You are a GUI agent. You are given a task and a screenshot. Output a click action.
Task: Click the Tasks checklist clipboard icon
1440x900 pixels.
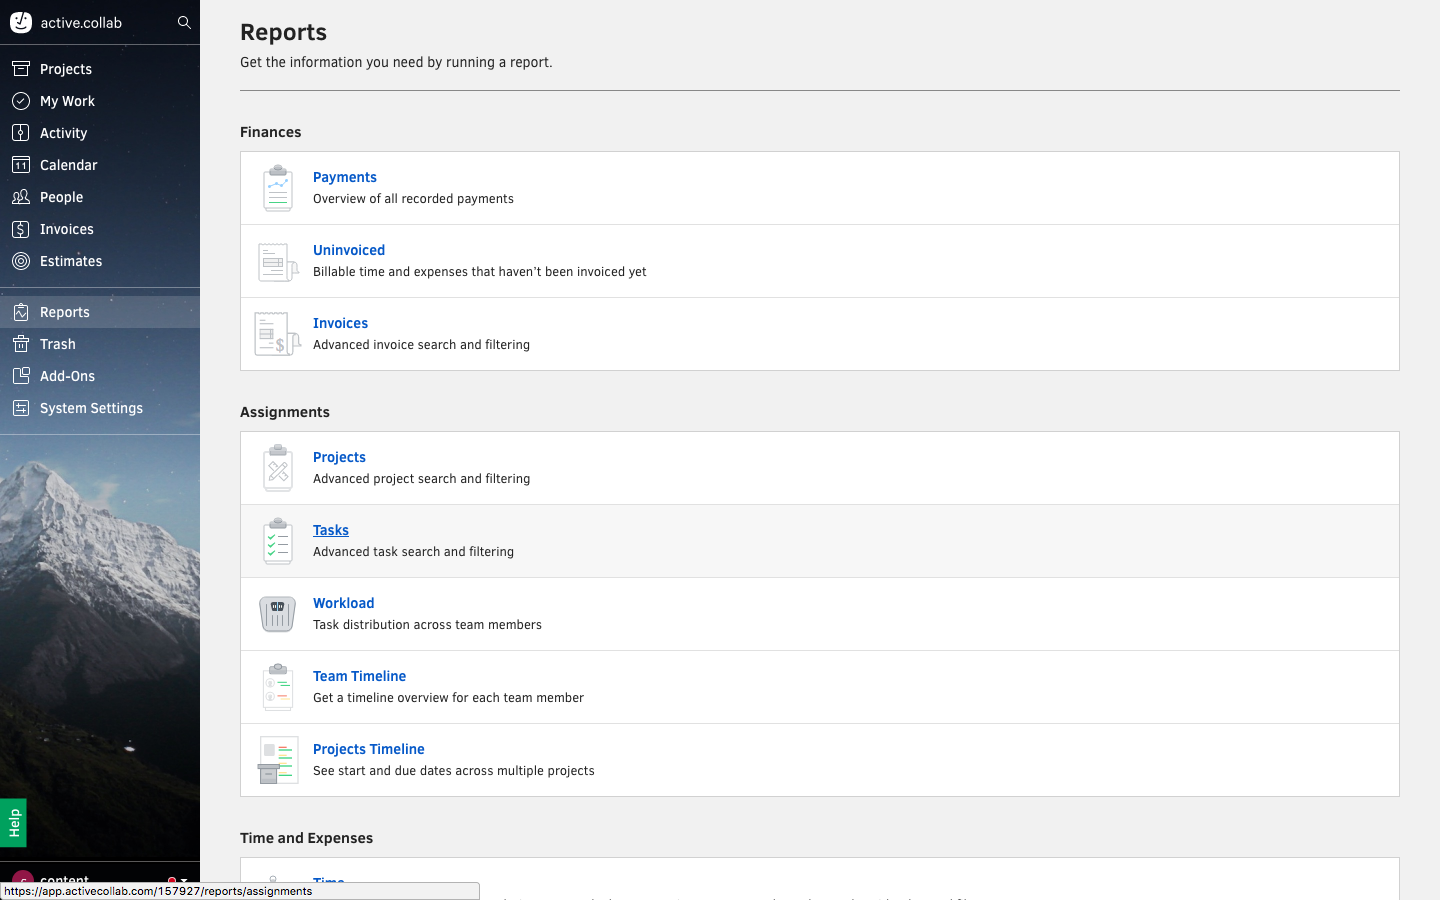click(x=277, y=541)
